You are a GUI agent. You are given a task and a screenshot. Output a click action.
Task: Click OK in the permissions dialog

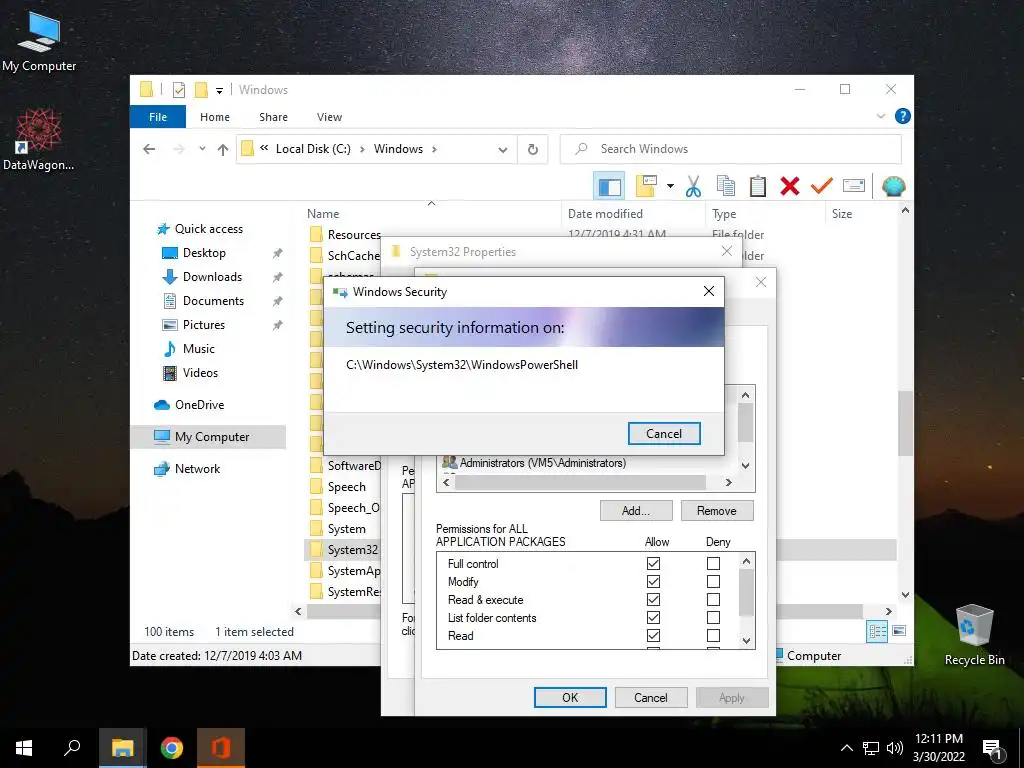570,697
